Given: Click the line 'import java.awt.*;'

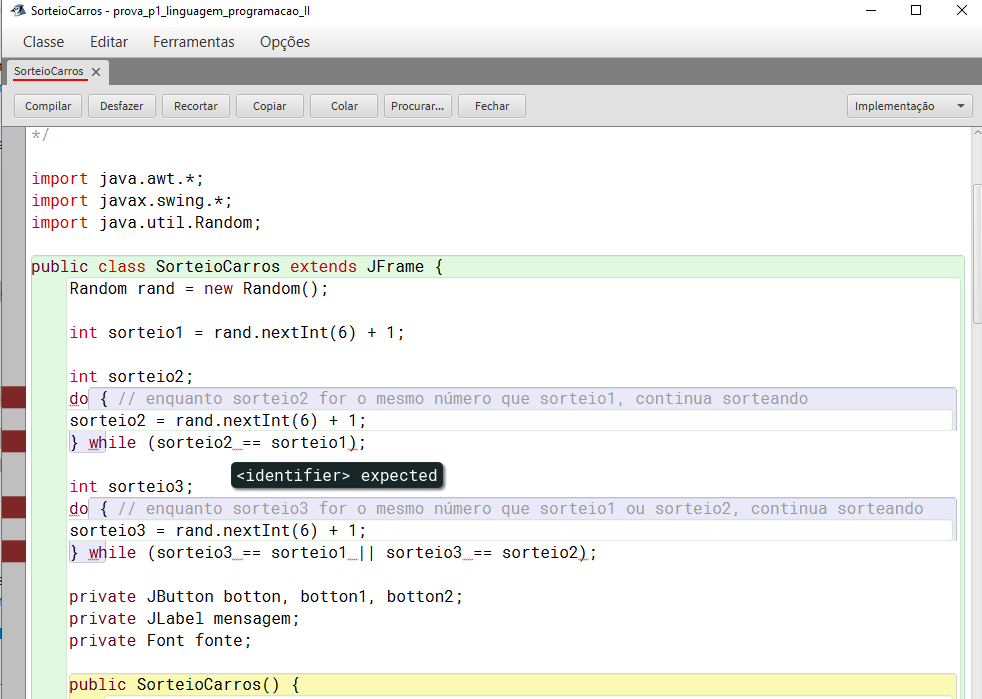Looking at the screenshot, I should (x=118, y=179).
